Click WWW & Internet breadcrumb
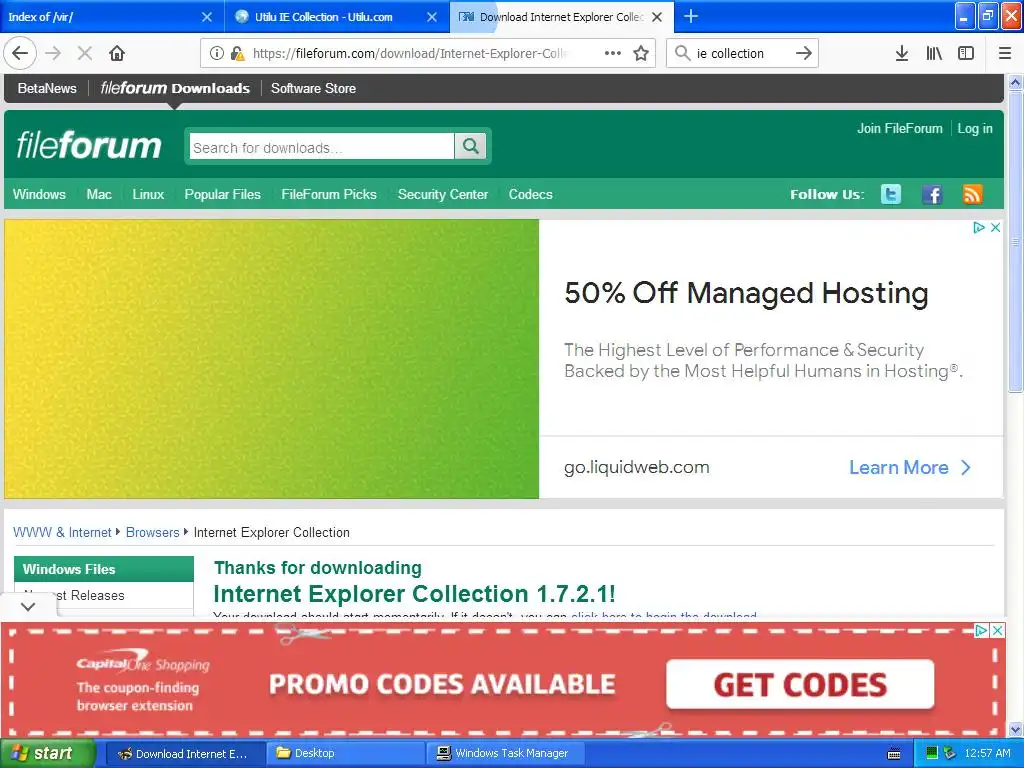The width and height of the screenshot is (1024, 768). pyautogui.click(x=62, y=532)
